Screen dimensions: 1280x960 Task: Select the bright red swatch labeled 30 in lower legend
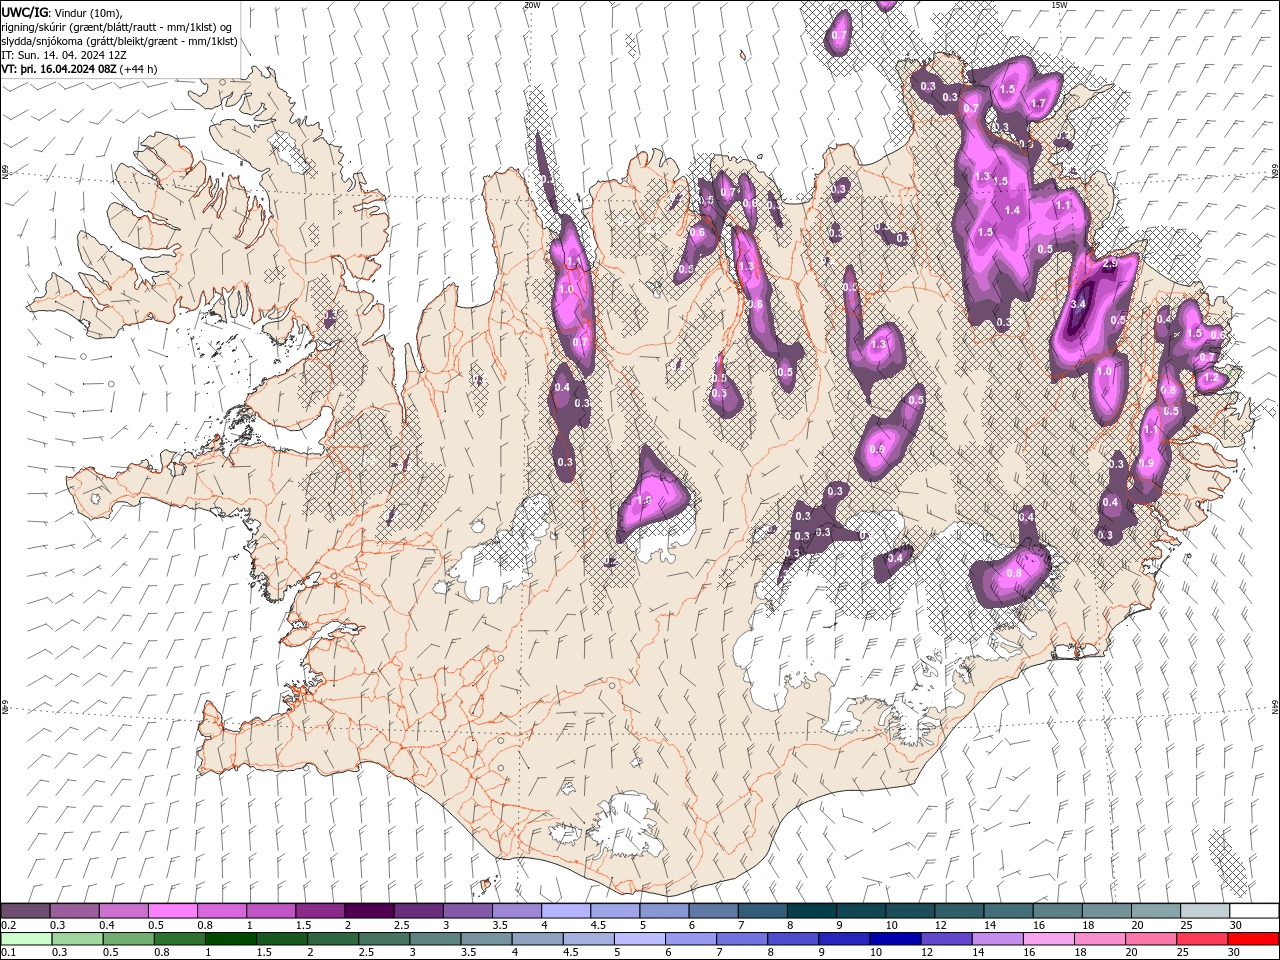1253,939
